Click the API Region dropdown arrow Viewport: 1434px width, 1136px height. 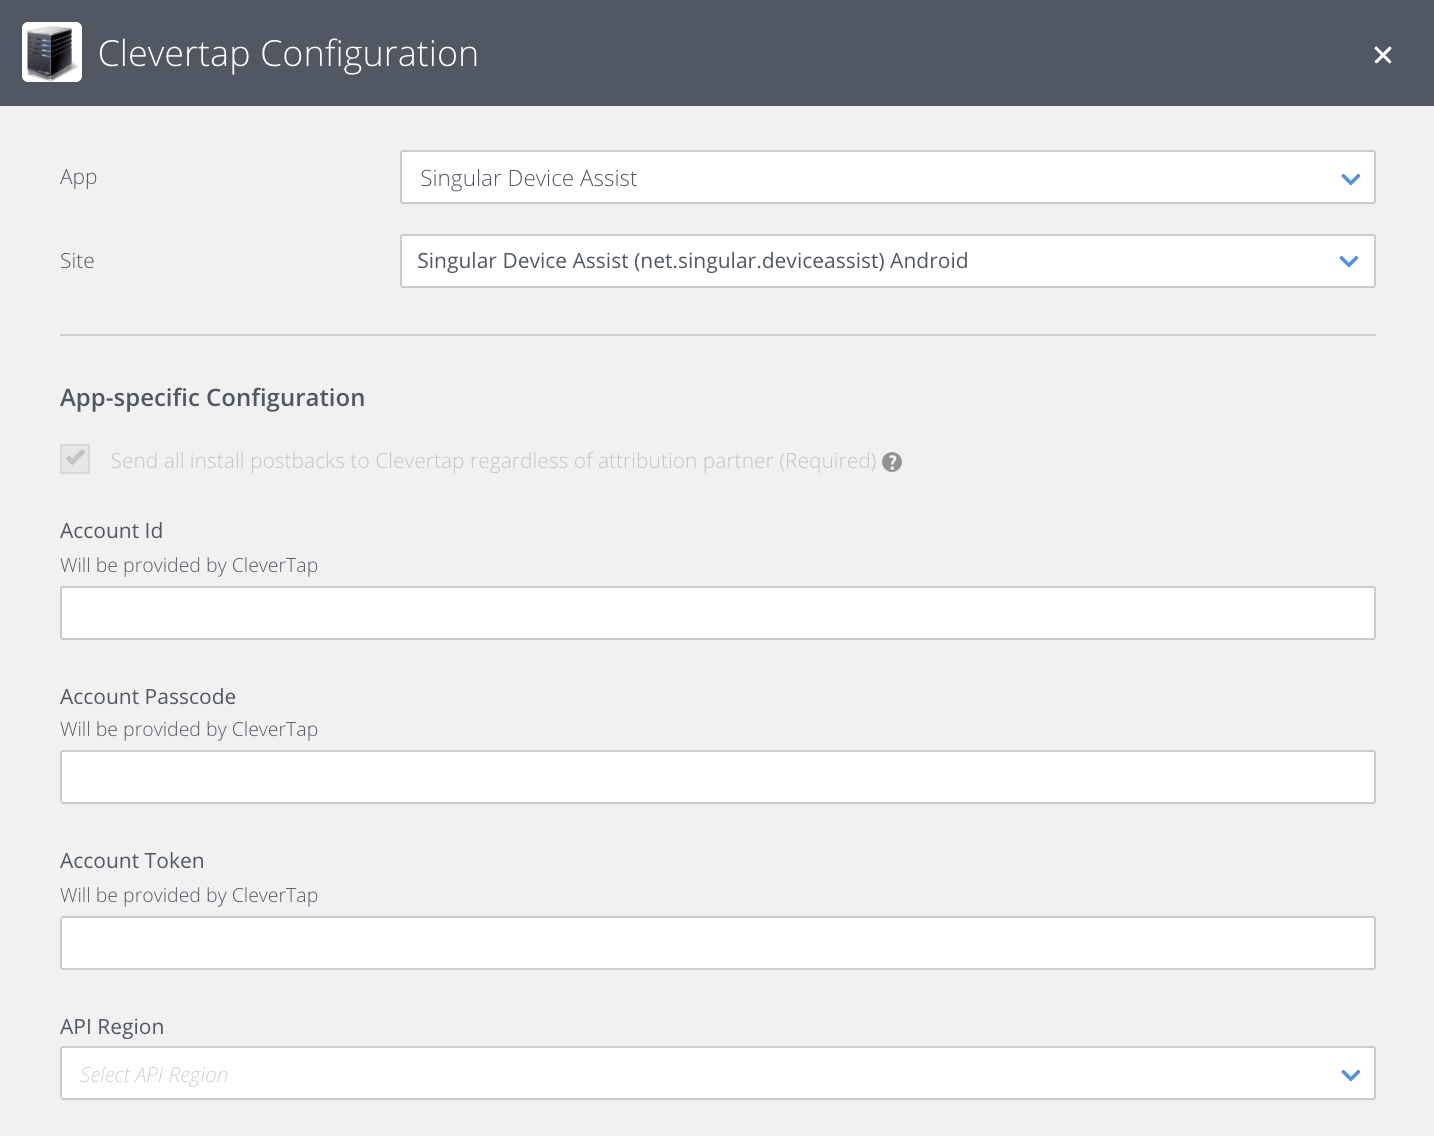(1351, 1073)
